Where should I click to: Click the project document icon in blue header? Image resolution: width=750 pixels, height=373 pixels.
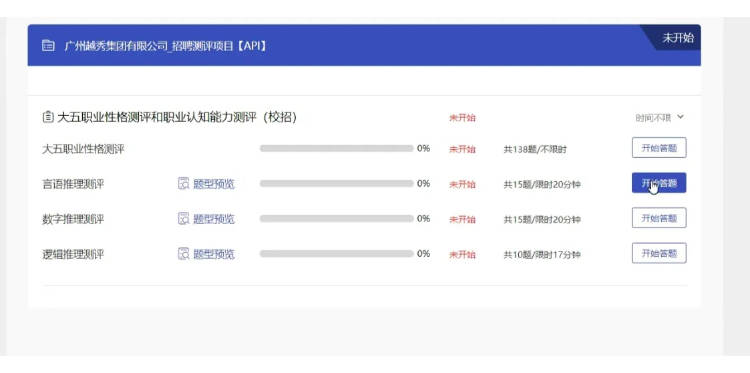pyautogui.click(x=48, y=46)
